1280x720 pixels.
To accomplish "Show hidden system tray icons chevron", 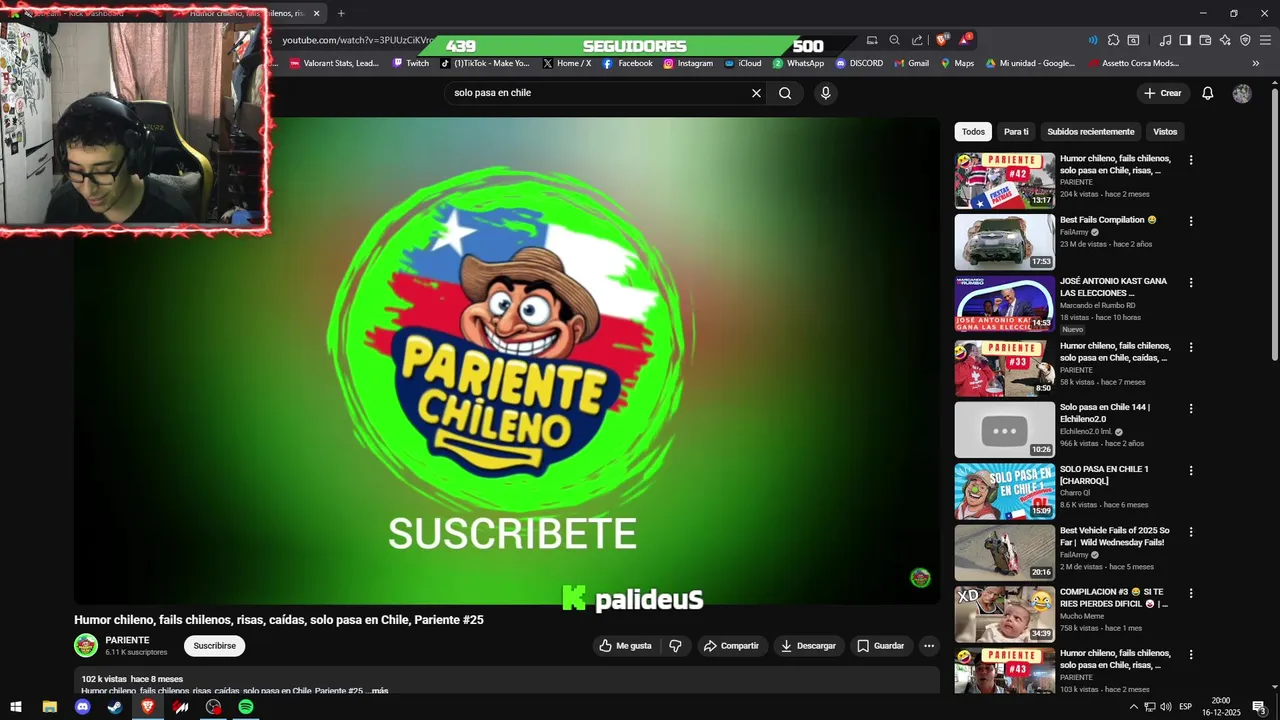I will [x=1133, y=707].
